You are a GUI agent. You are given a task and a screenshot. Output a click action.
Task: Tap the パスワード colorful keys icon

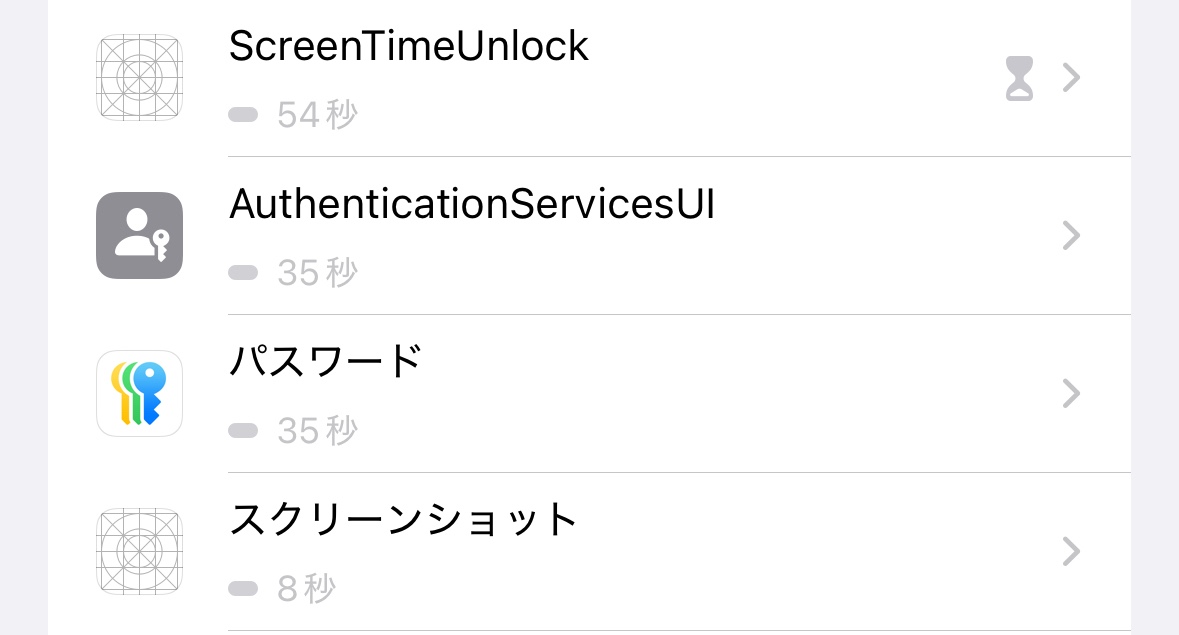139,393
